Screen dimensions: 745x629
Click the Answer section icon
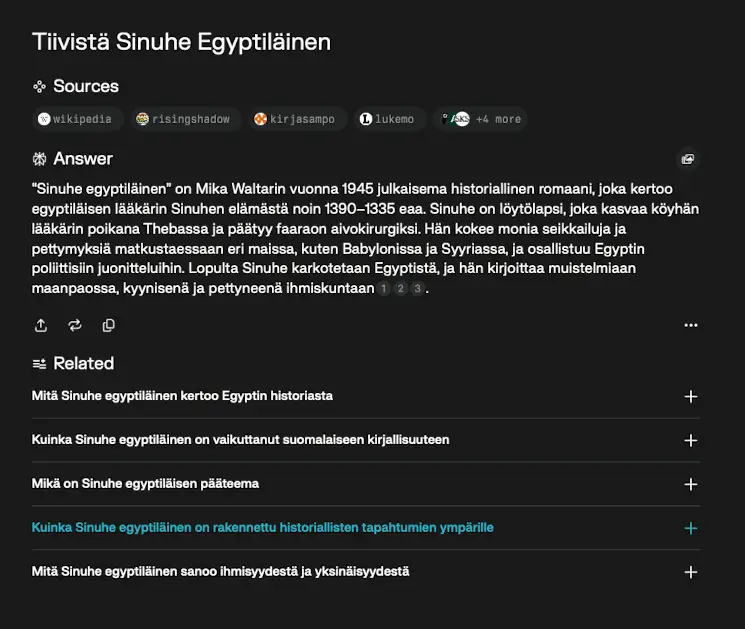[x=39, y=159]
